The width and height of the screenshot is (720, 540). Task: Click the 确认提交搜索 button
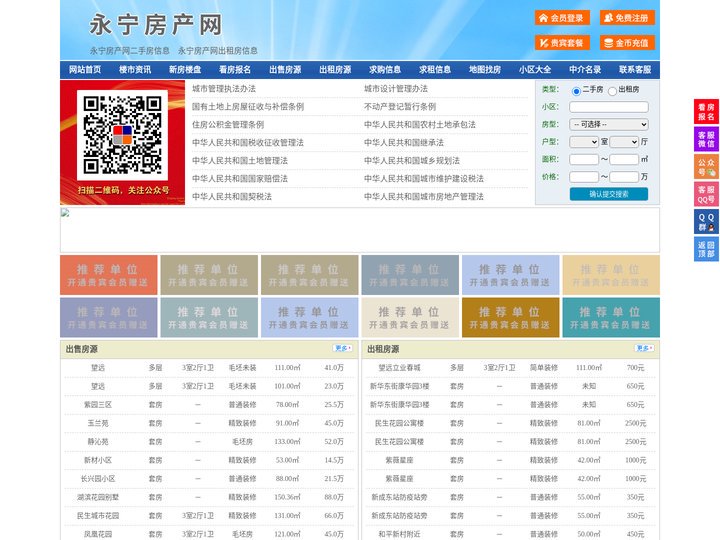[x=609, y=194]
